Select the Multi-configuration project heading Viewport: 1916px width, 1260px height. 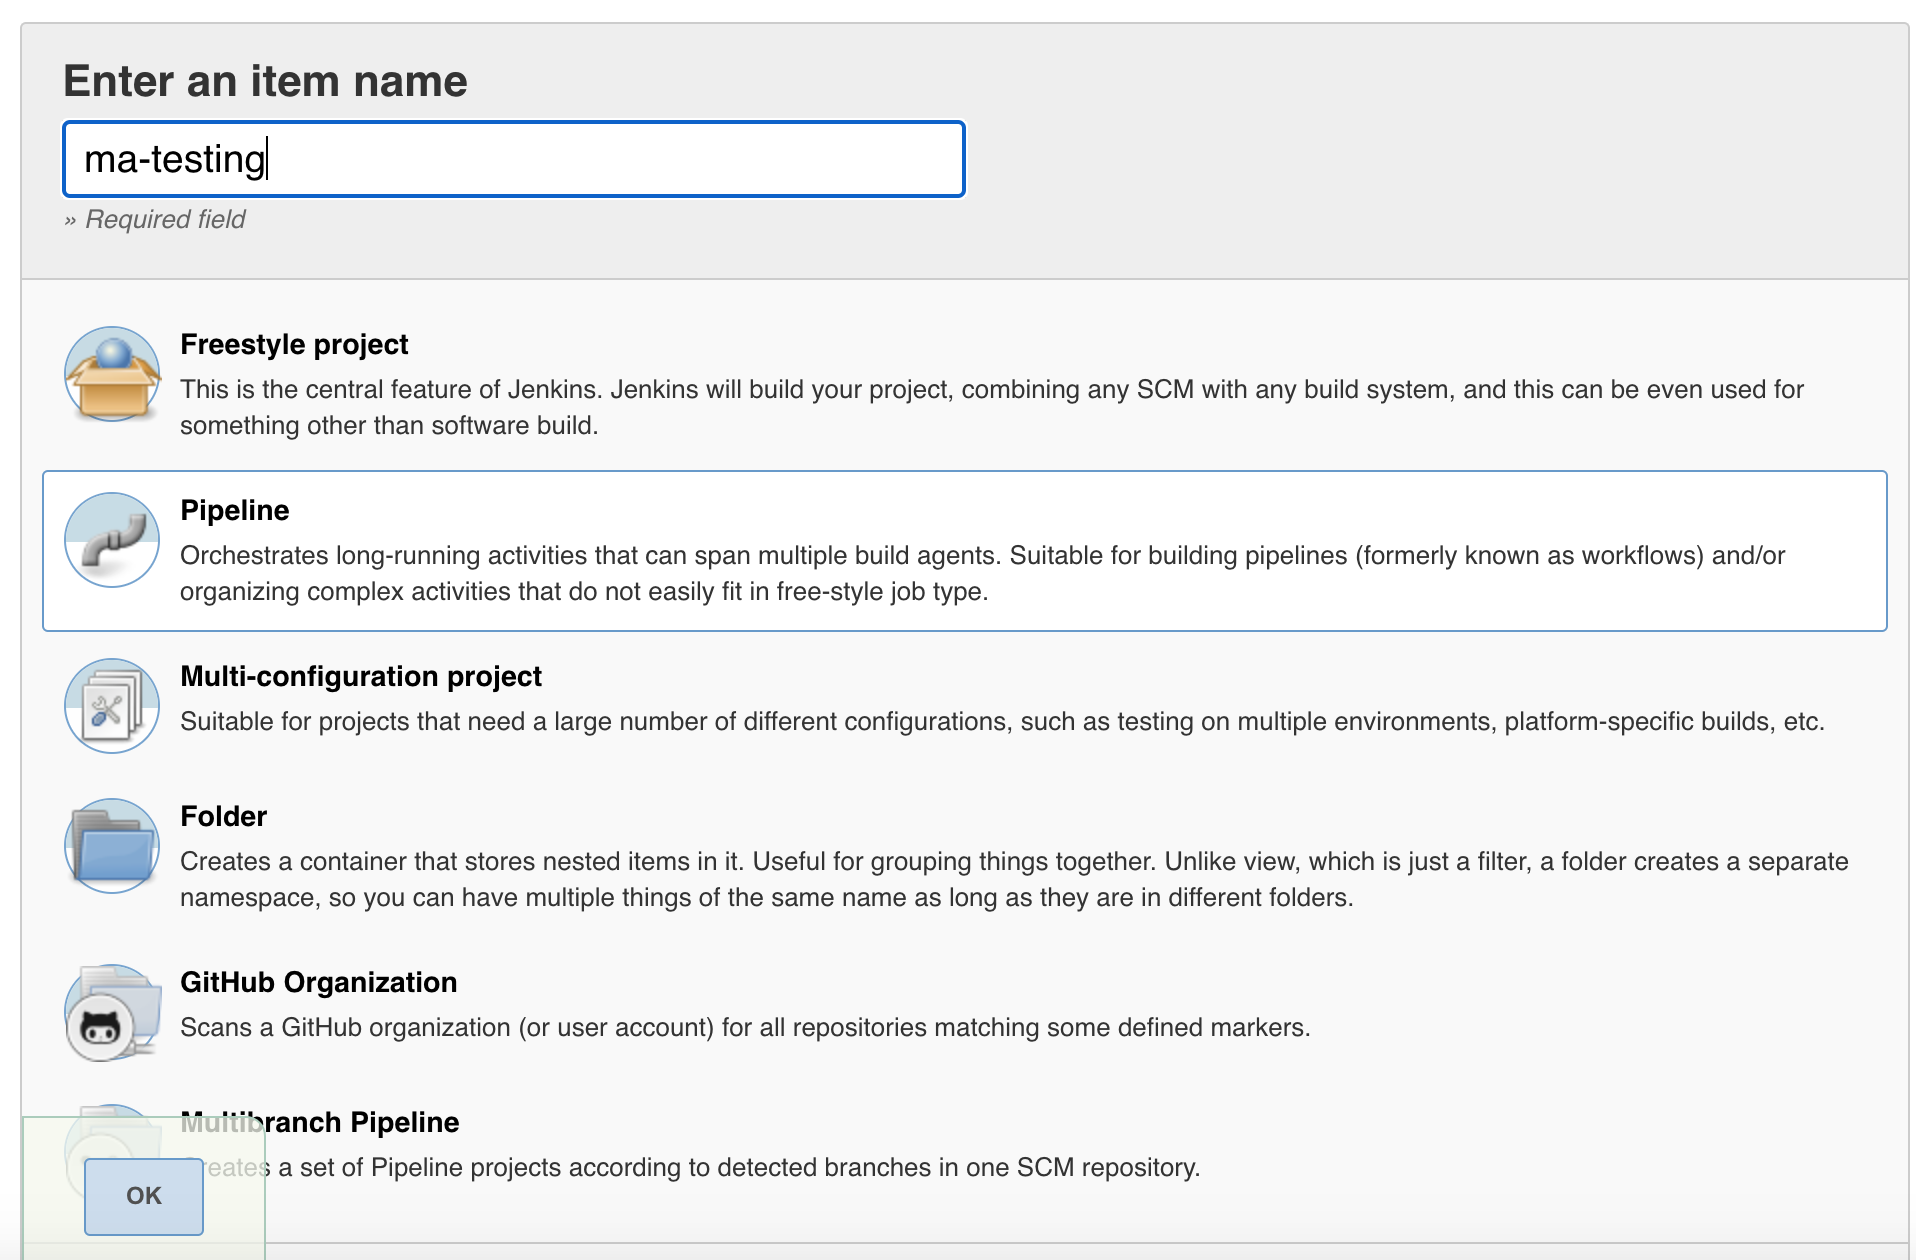coord(361,677)
